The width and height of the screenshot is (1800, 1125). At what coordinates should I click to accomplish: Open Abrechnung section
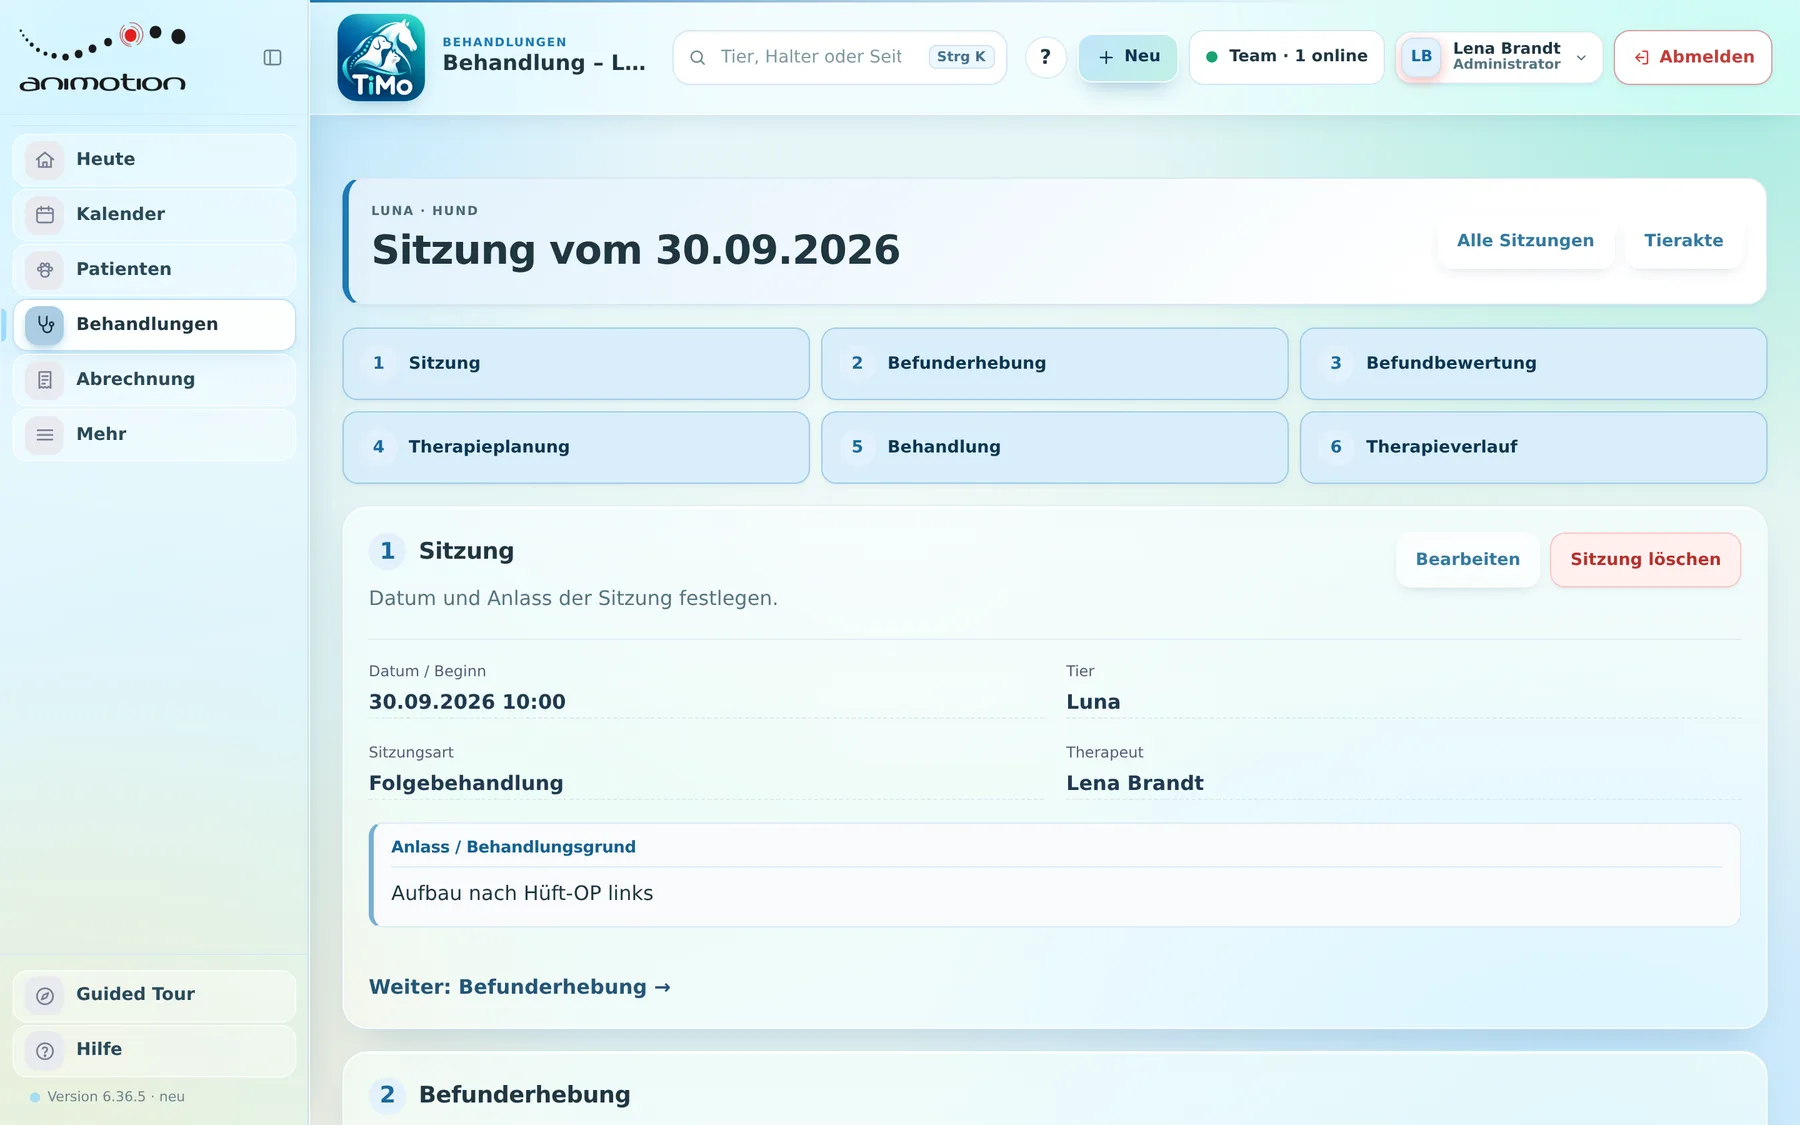click(x=154, y=380)
